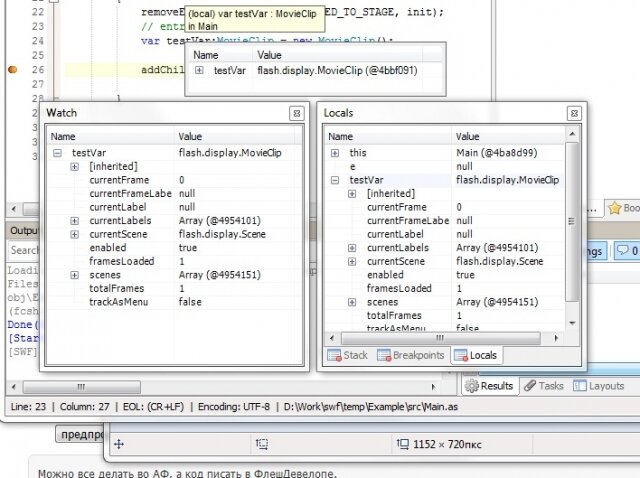Image resolution: width=640 pixels, height=478 pixels.
Task: Switch to the Stack tab
Action: point(348,355)
